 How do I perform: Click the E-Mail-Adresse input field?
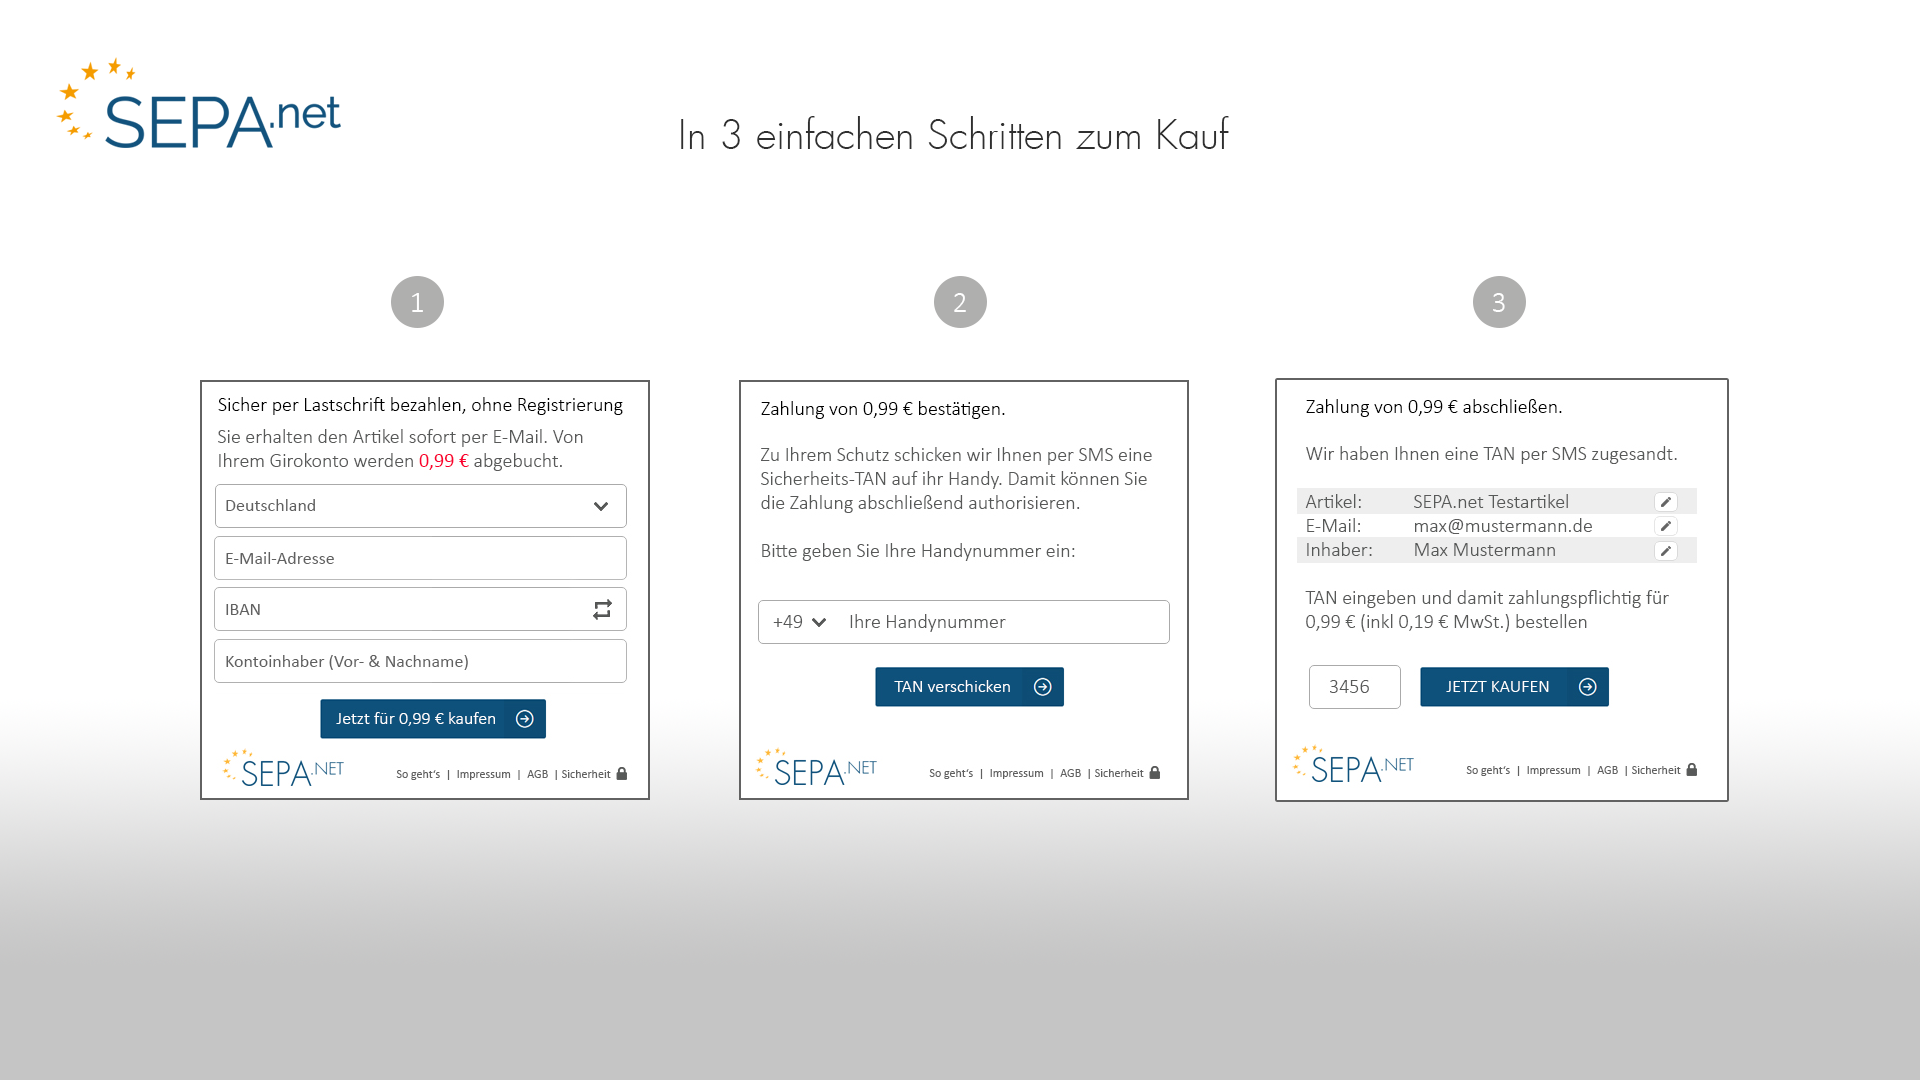pos(419,558)
